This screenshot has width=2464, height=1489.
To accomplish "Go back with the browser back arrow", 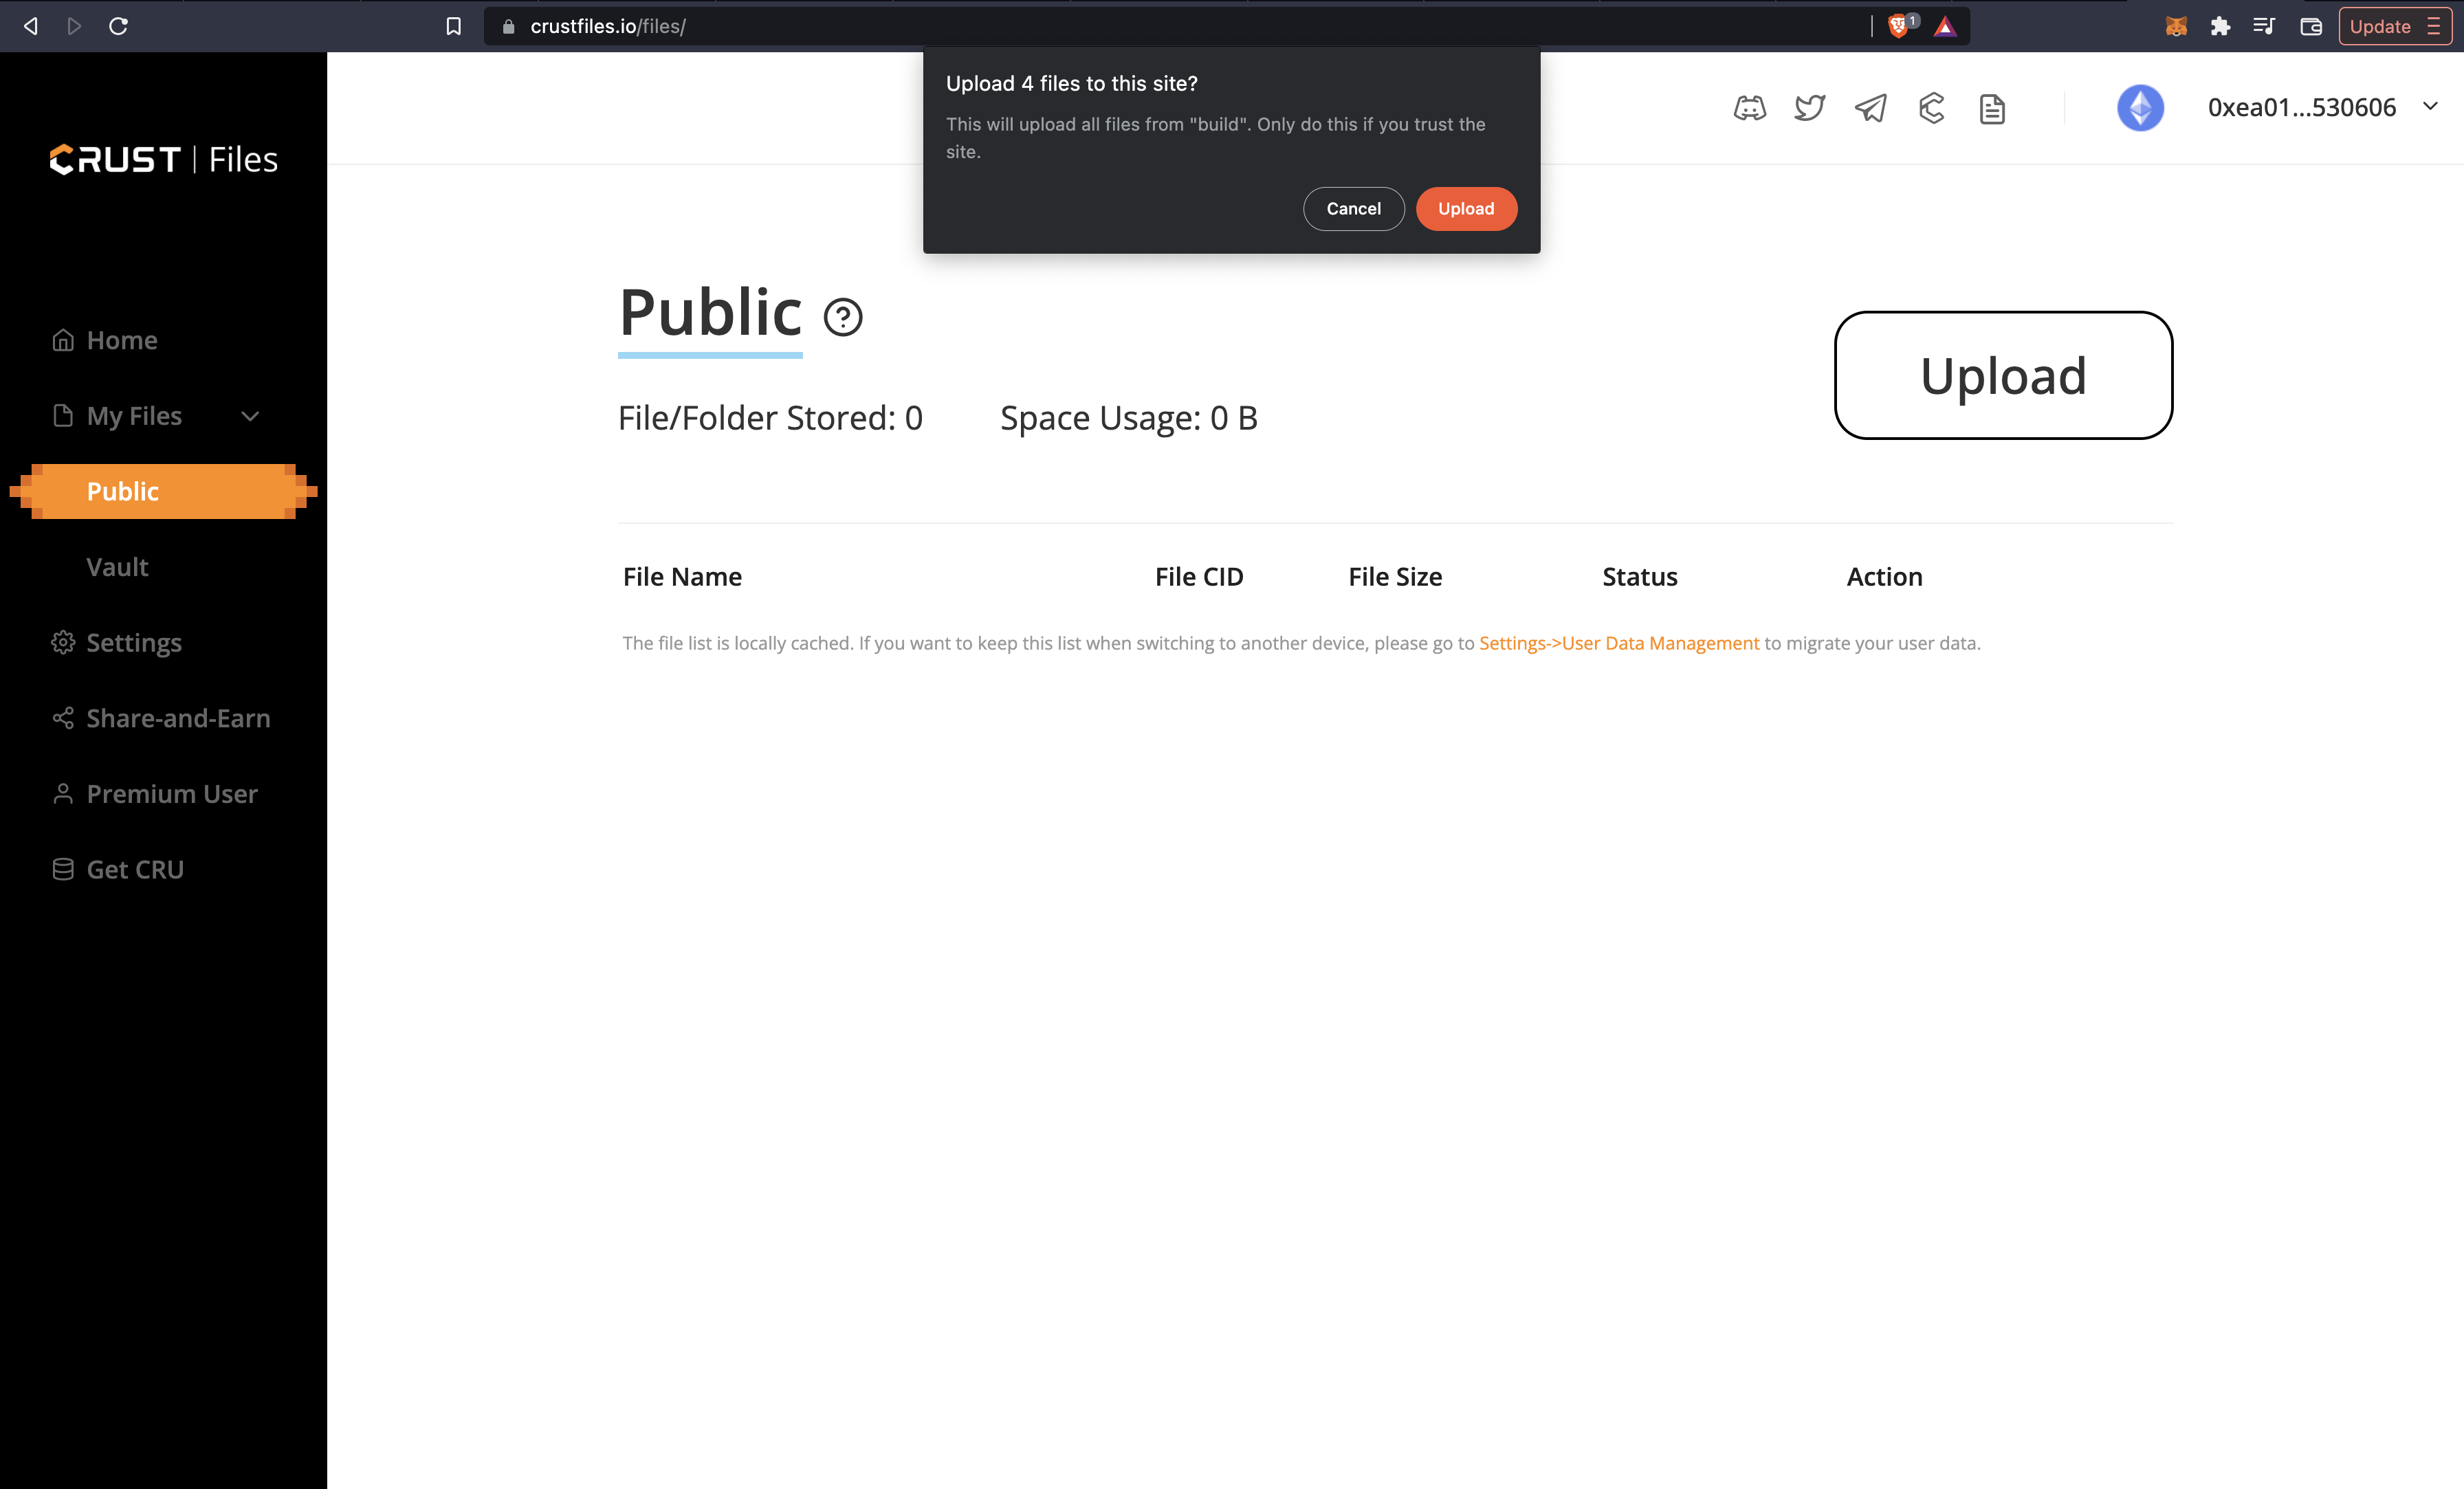I will click(31, 26).
